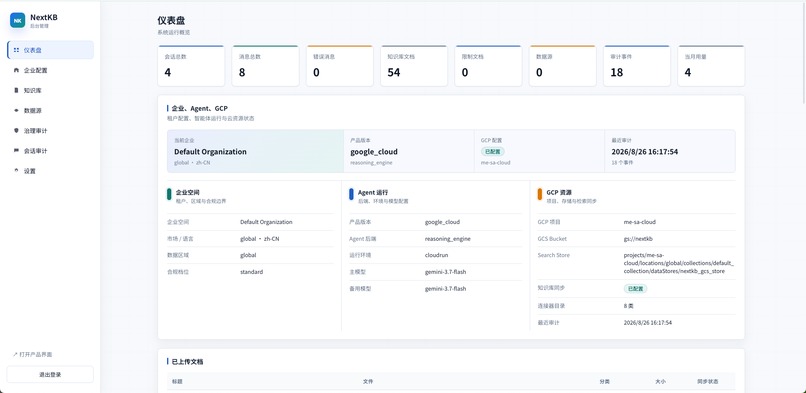
Task: Select the 知识库文档 card showing 54
Action: (x=414, y=66)
